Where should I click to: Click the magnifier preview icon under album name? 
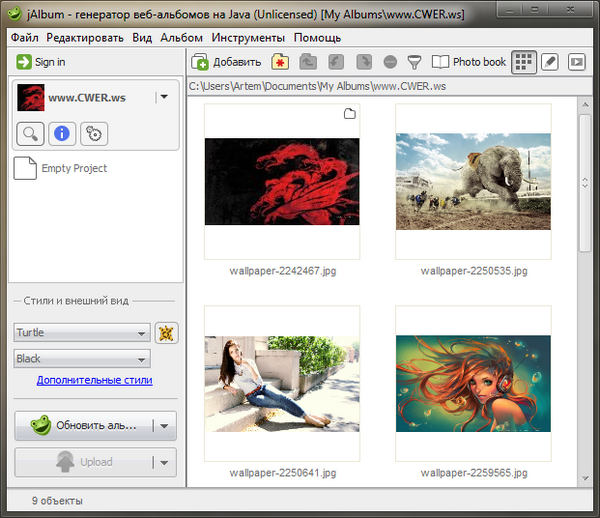tap(31, 133)
